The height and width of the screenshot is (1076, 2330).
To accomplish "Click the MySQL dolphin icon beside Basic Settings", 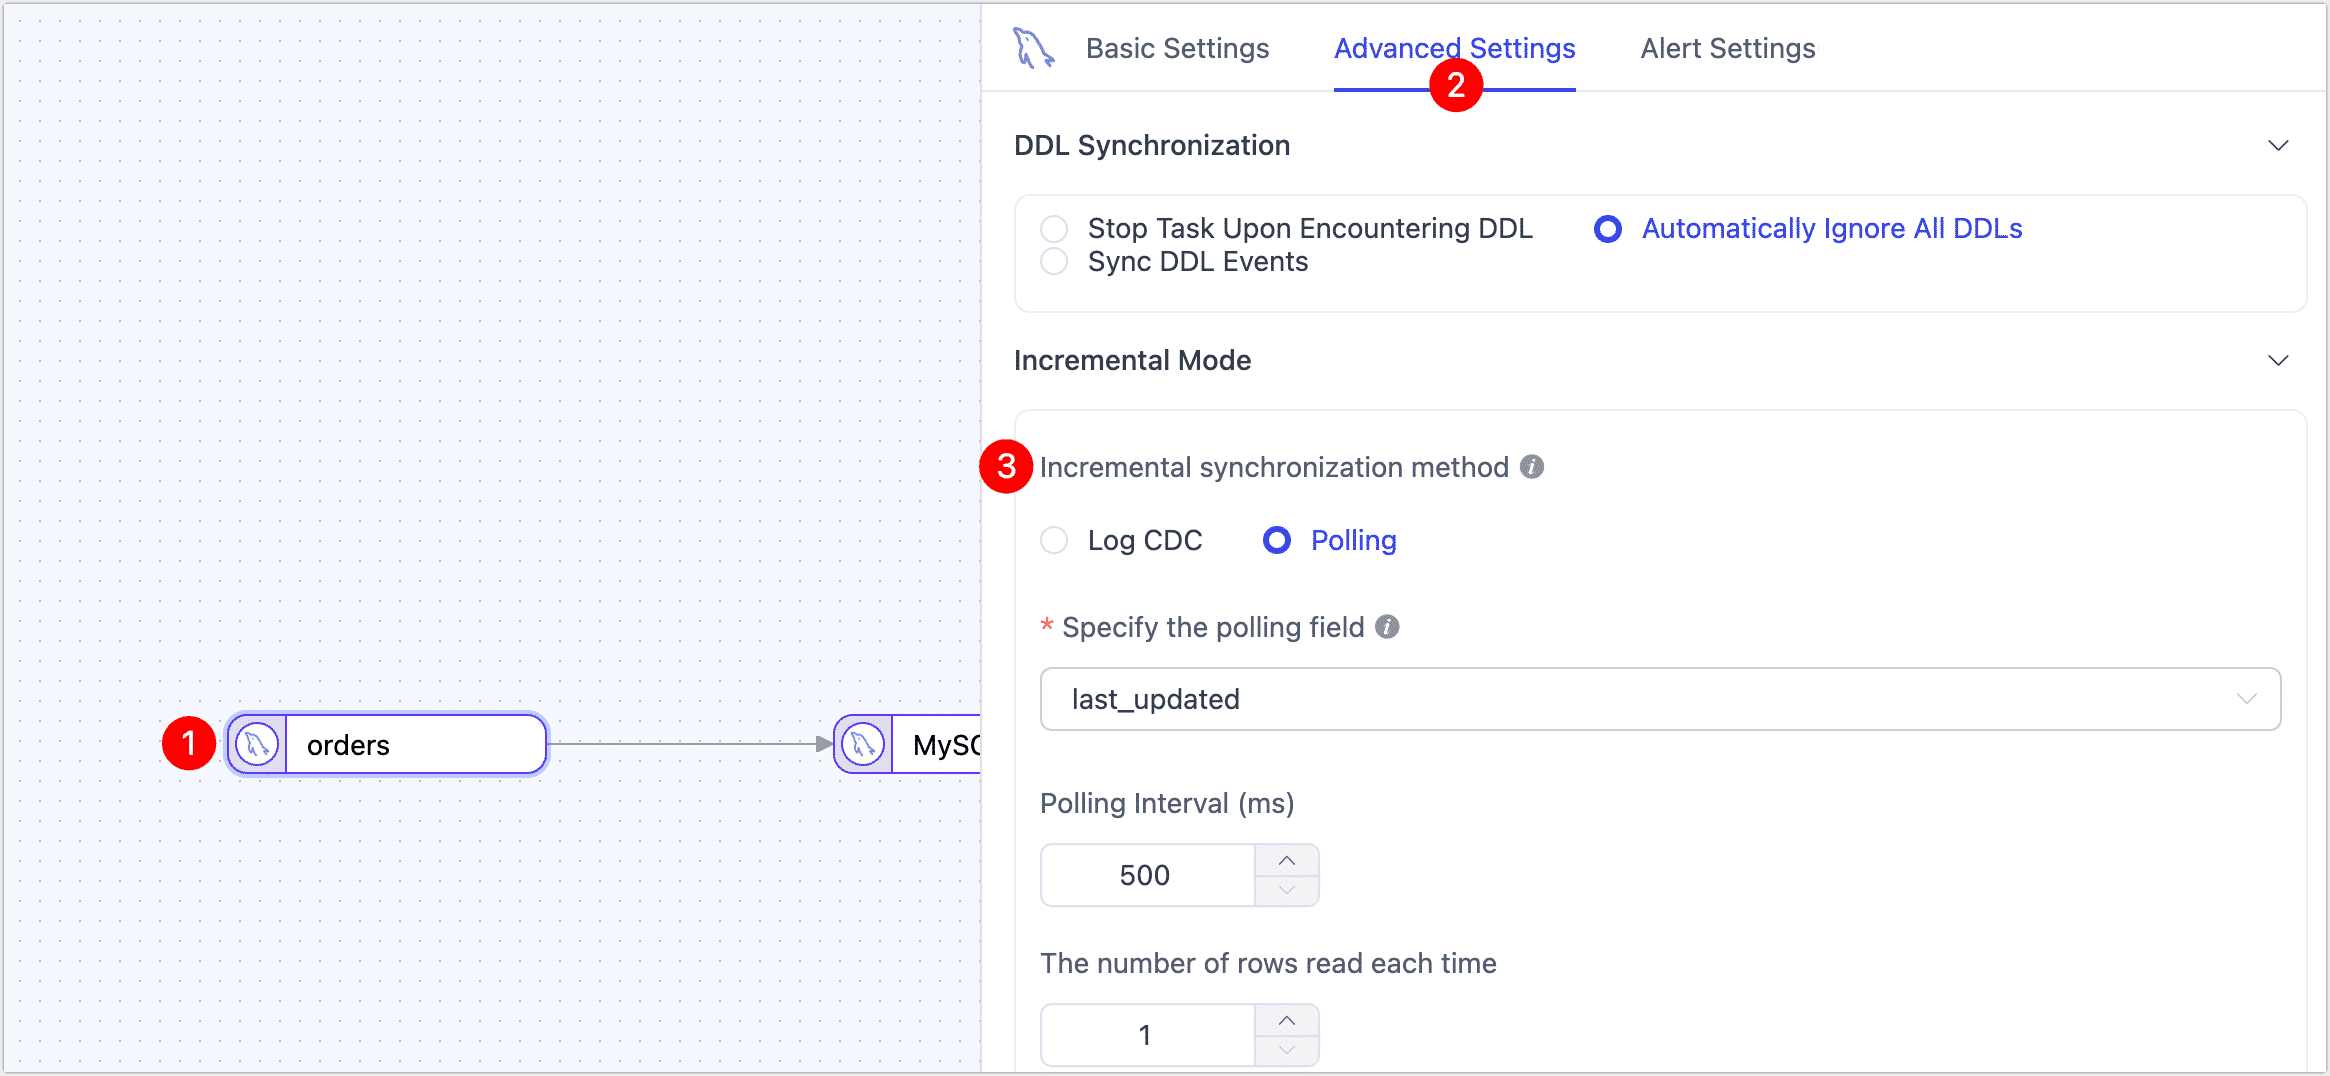I will point(1033,48).
